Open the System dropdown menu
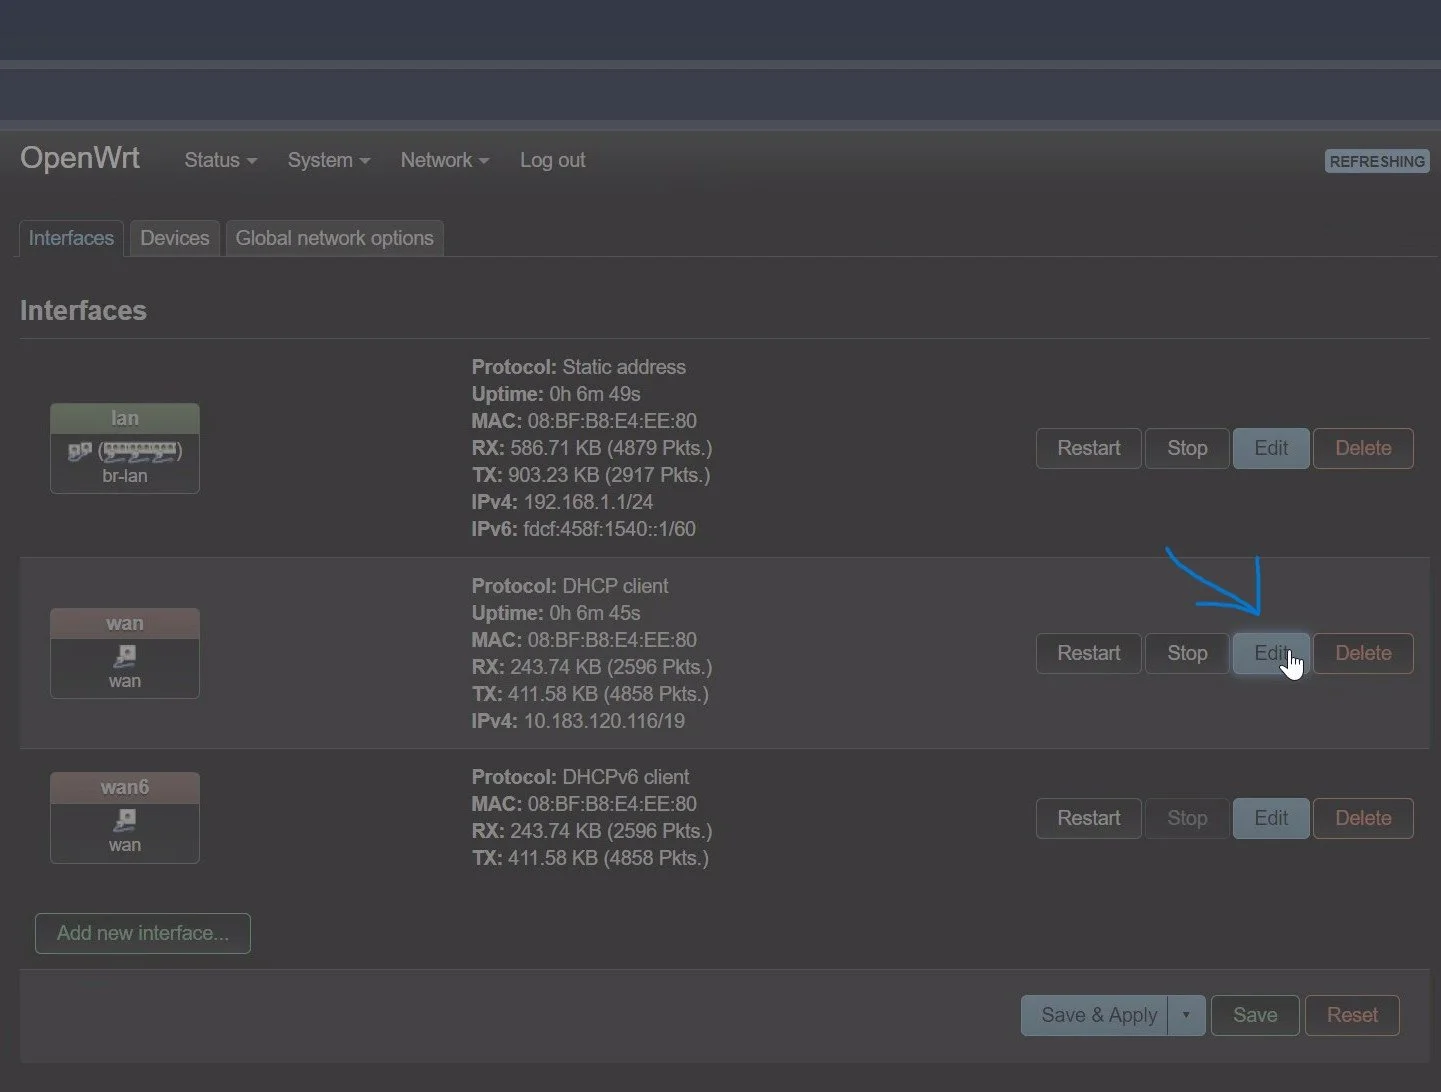 coord(329,160)
